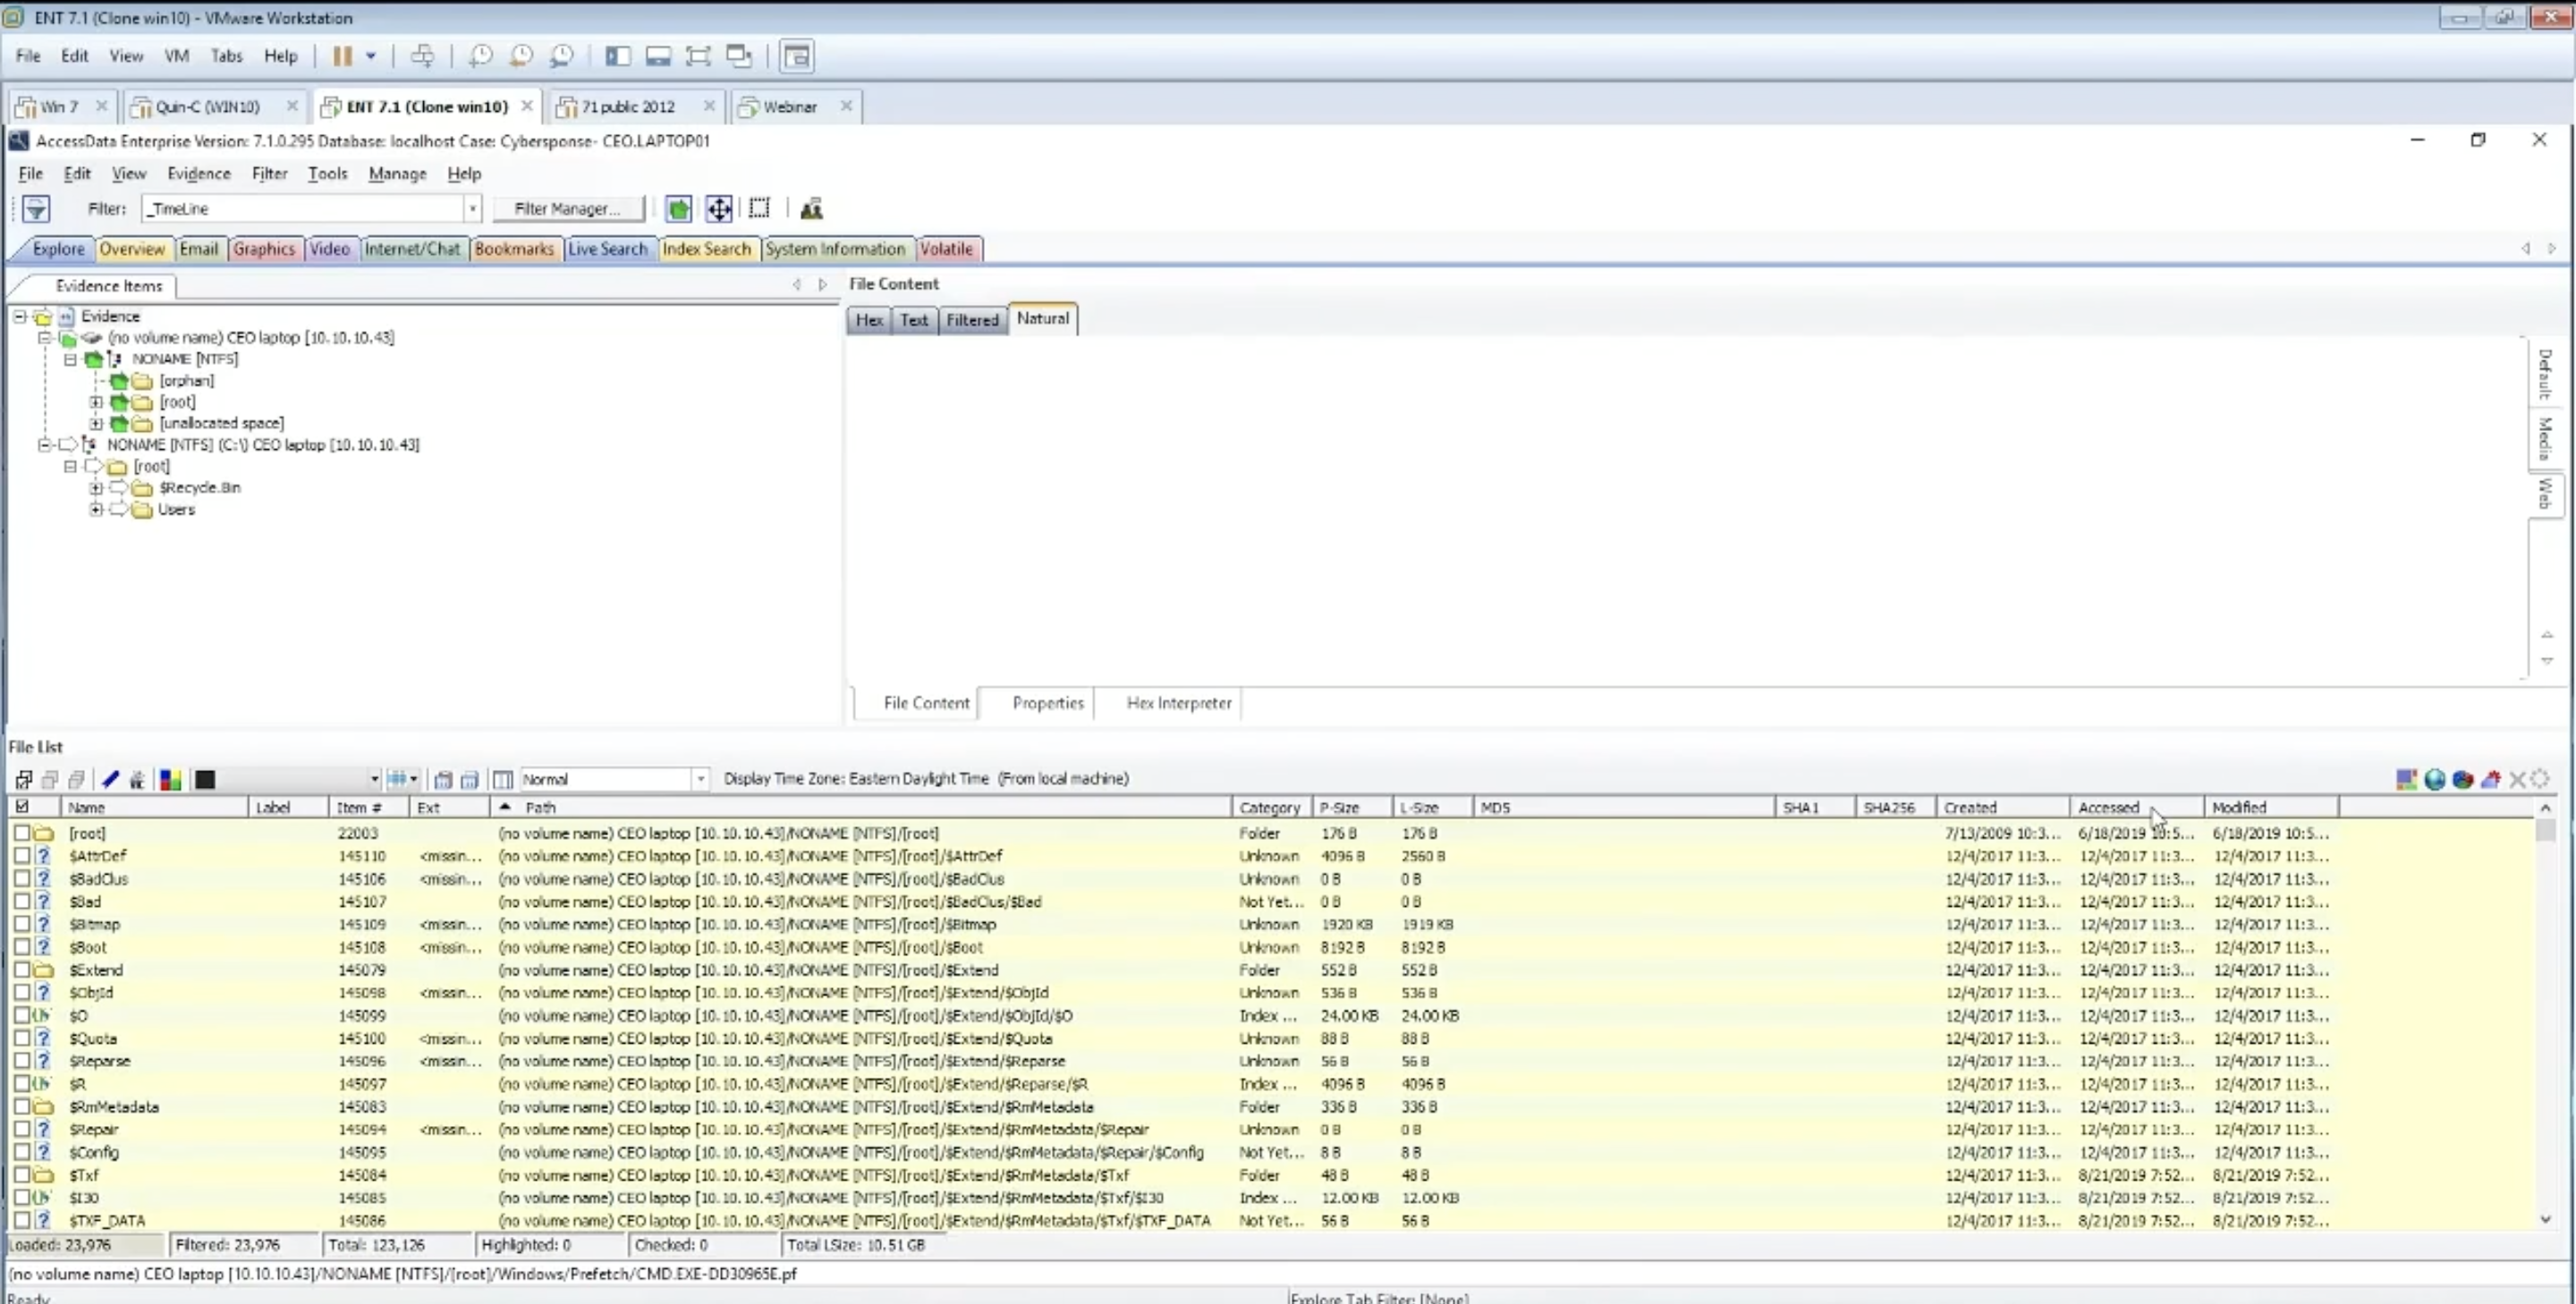Viewport: 2576px width, 1304px height.
Task: Switch to the Index Search tab
Action: click(706, 249)
